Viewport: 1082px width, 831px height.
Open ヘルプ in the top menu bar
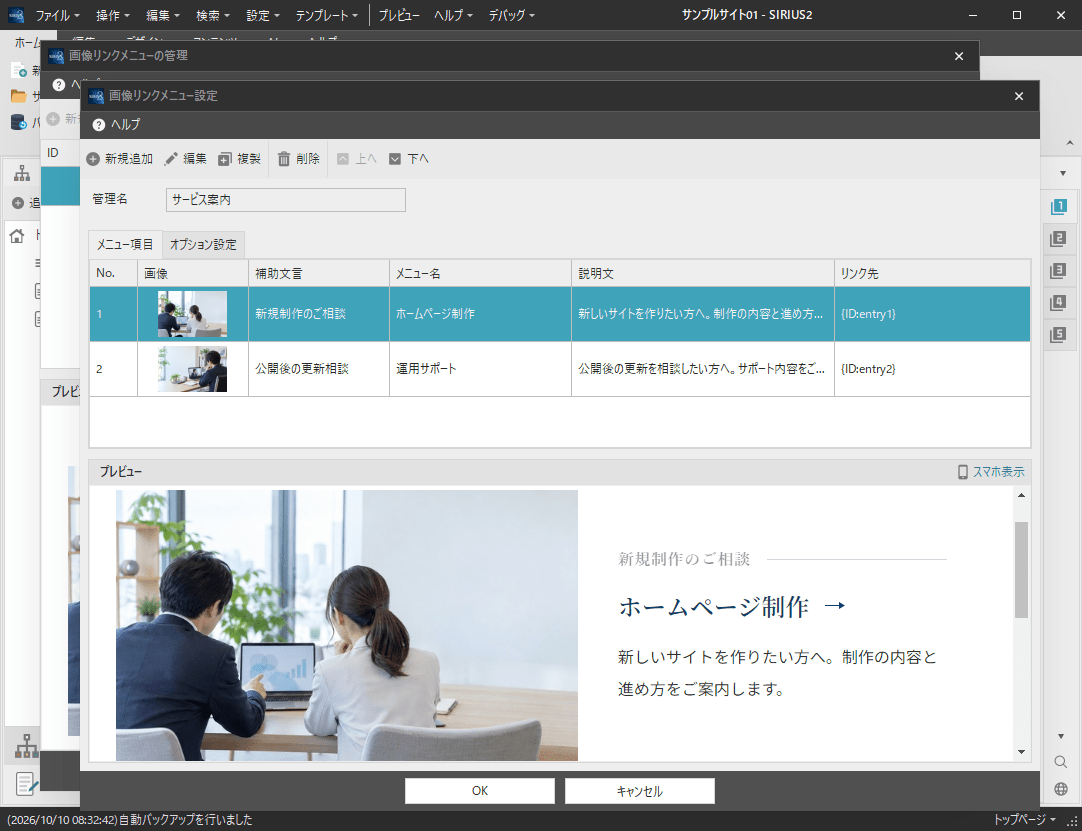453,15
